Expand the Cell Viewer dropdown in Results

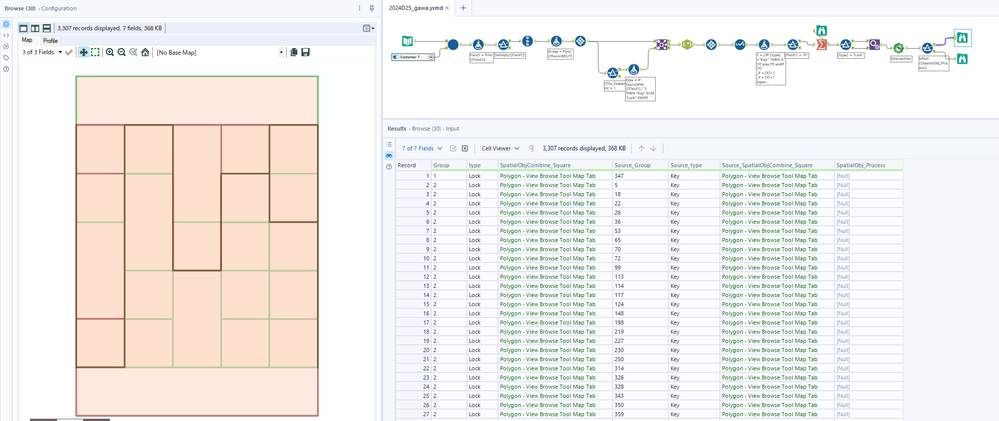point(500,148)
